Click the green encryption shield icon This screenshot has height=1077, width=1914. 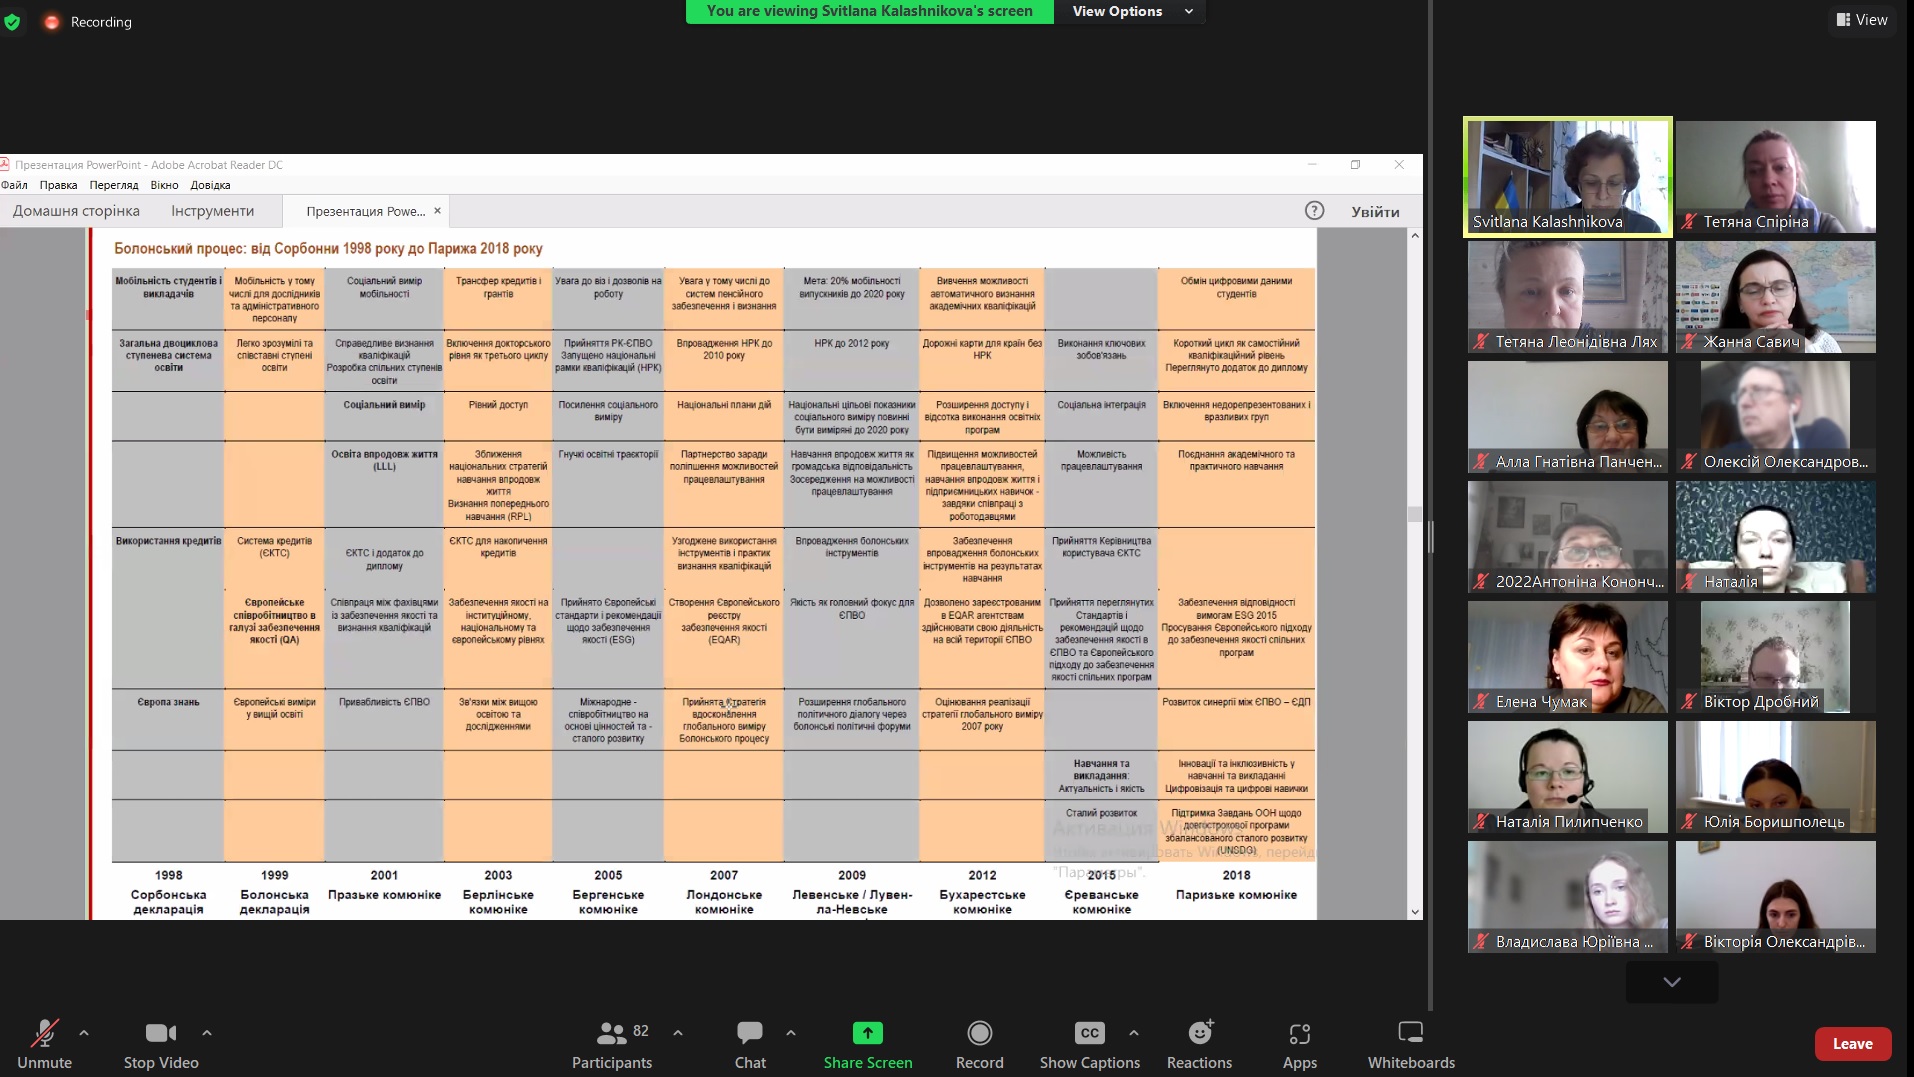13,21
